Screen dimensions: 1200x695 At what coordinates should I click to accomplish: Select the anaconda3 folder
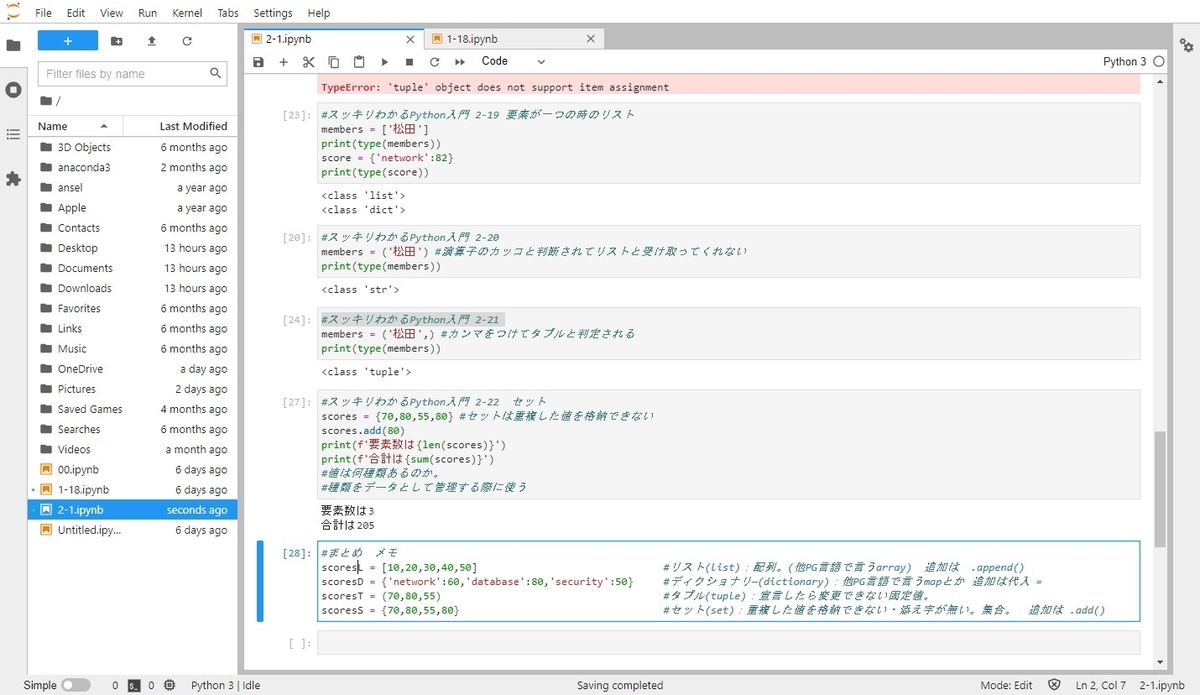point(133,167)
